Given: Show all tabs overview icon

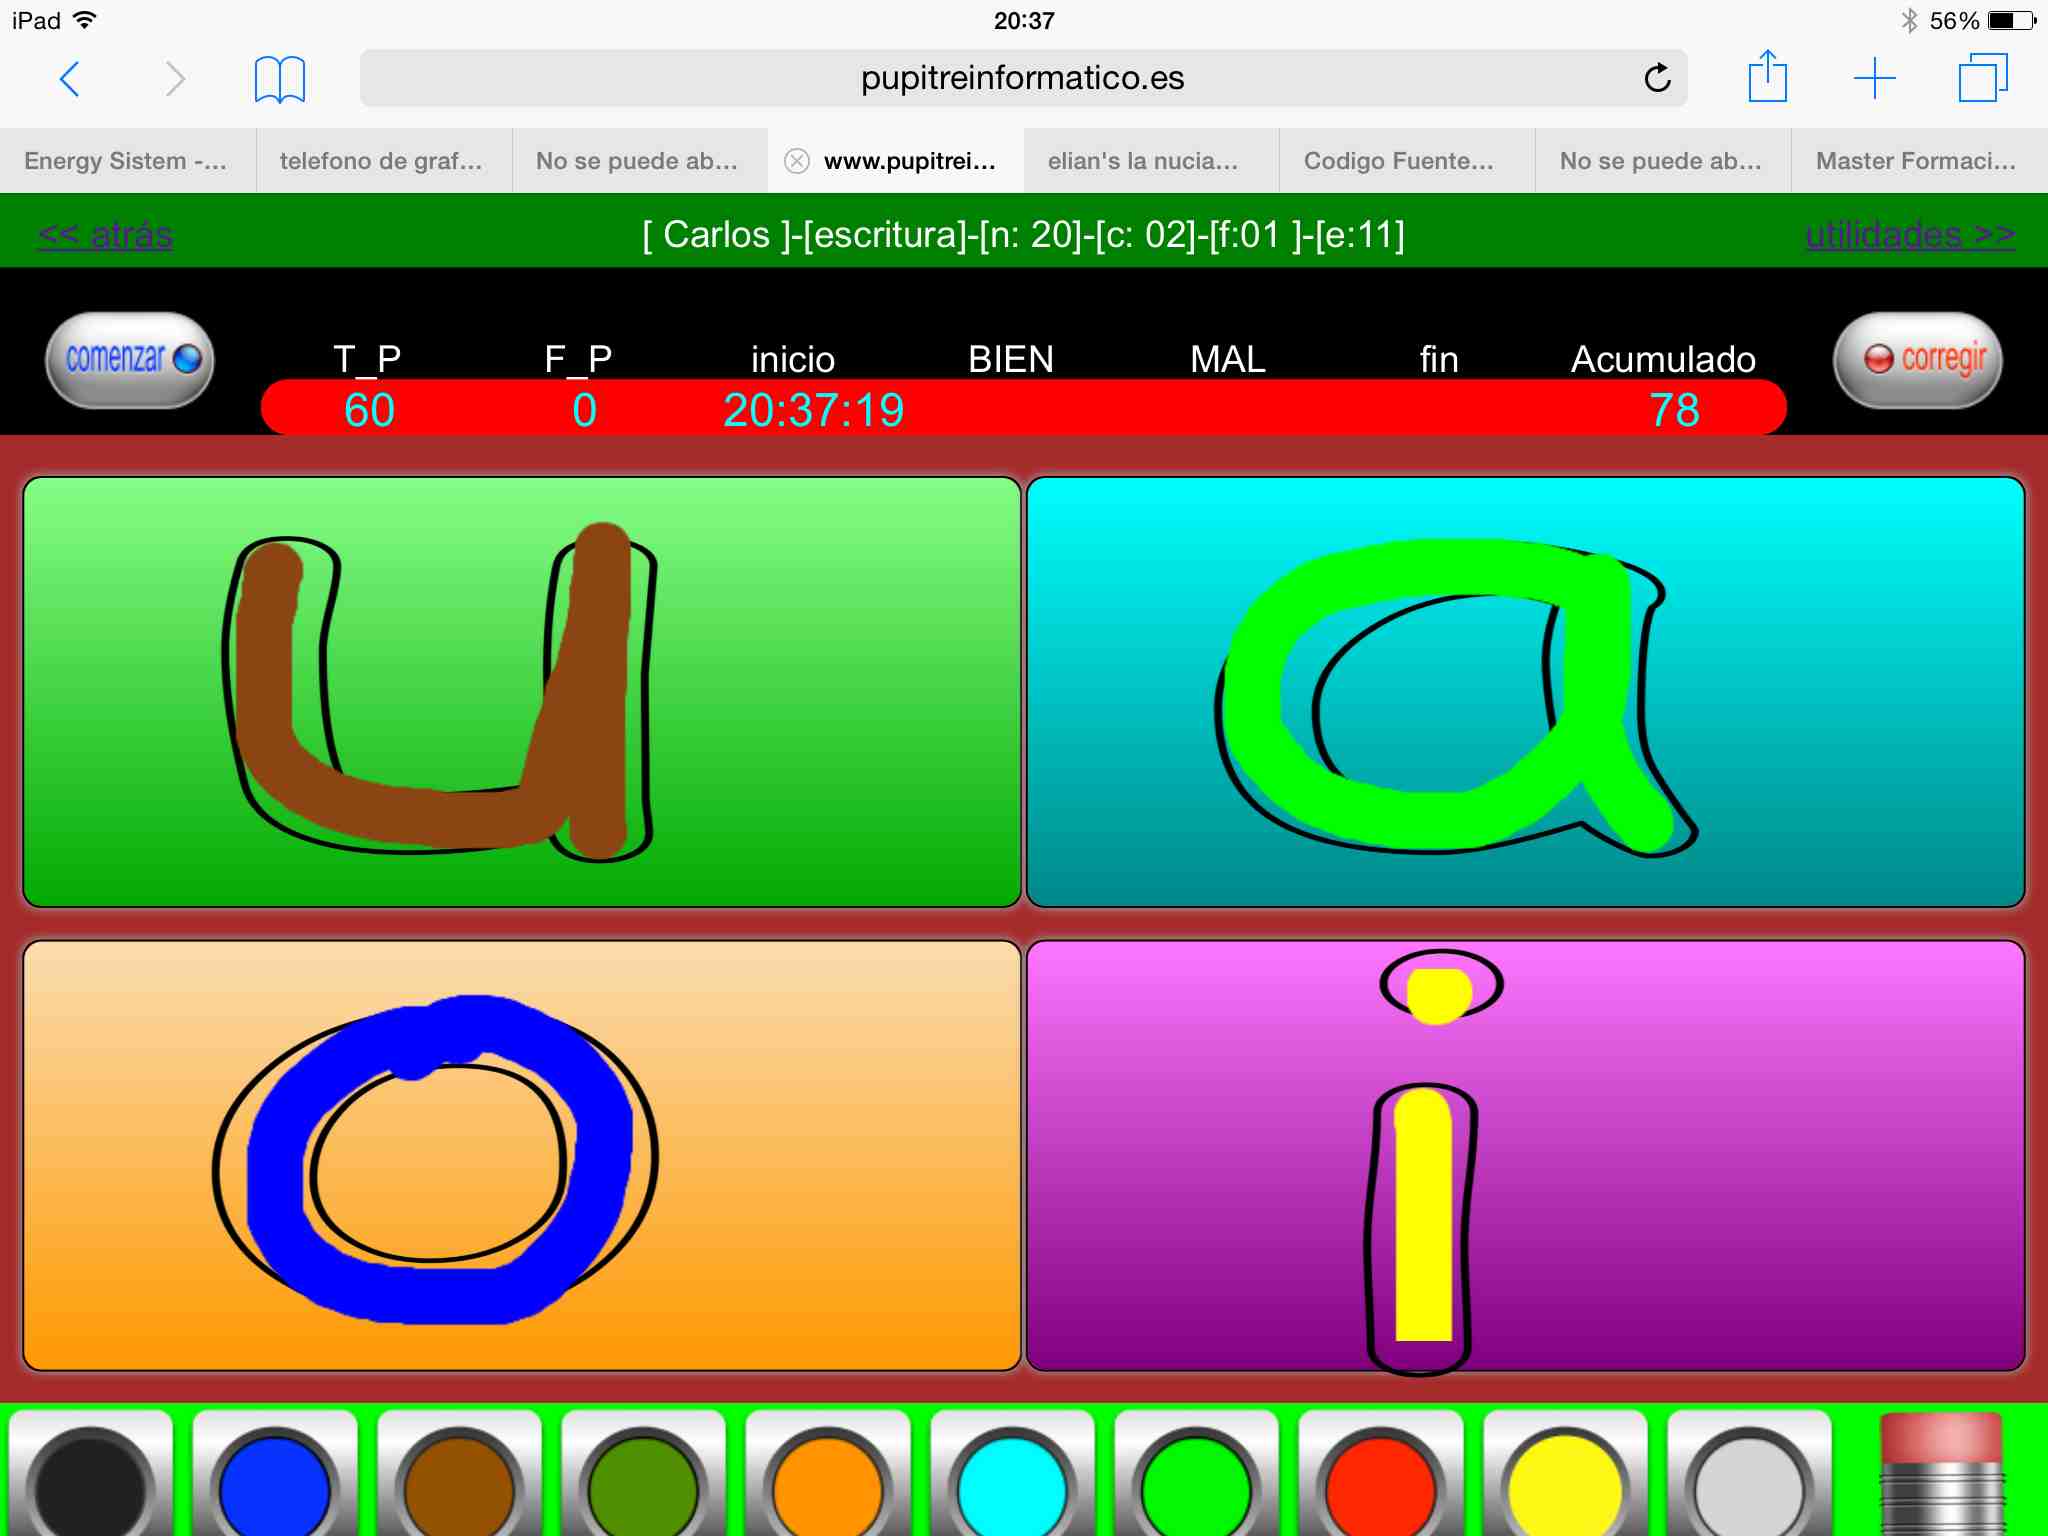Looking at the screenshot, I should [1982, 78].
